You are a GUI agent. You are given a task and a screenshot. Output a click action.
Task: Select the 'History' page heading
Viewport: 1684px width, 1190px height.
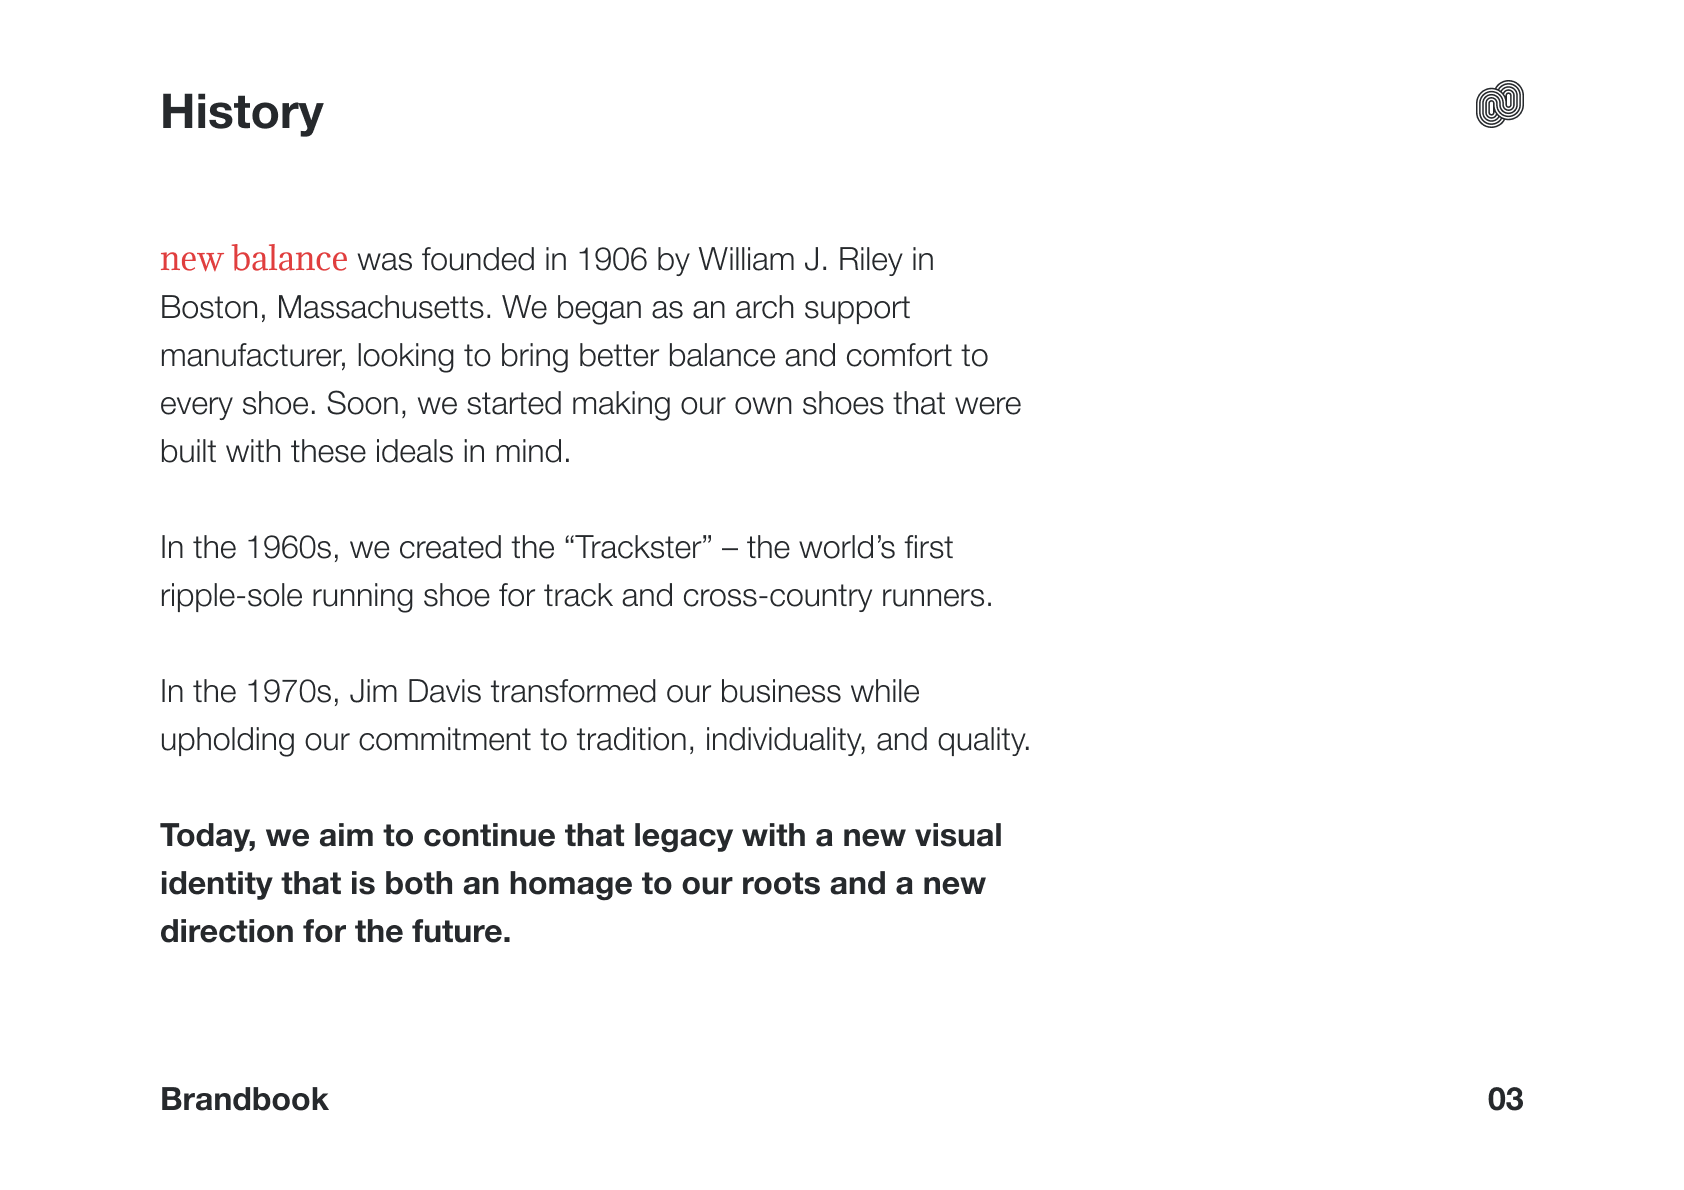point(242,112)
